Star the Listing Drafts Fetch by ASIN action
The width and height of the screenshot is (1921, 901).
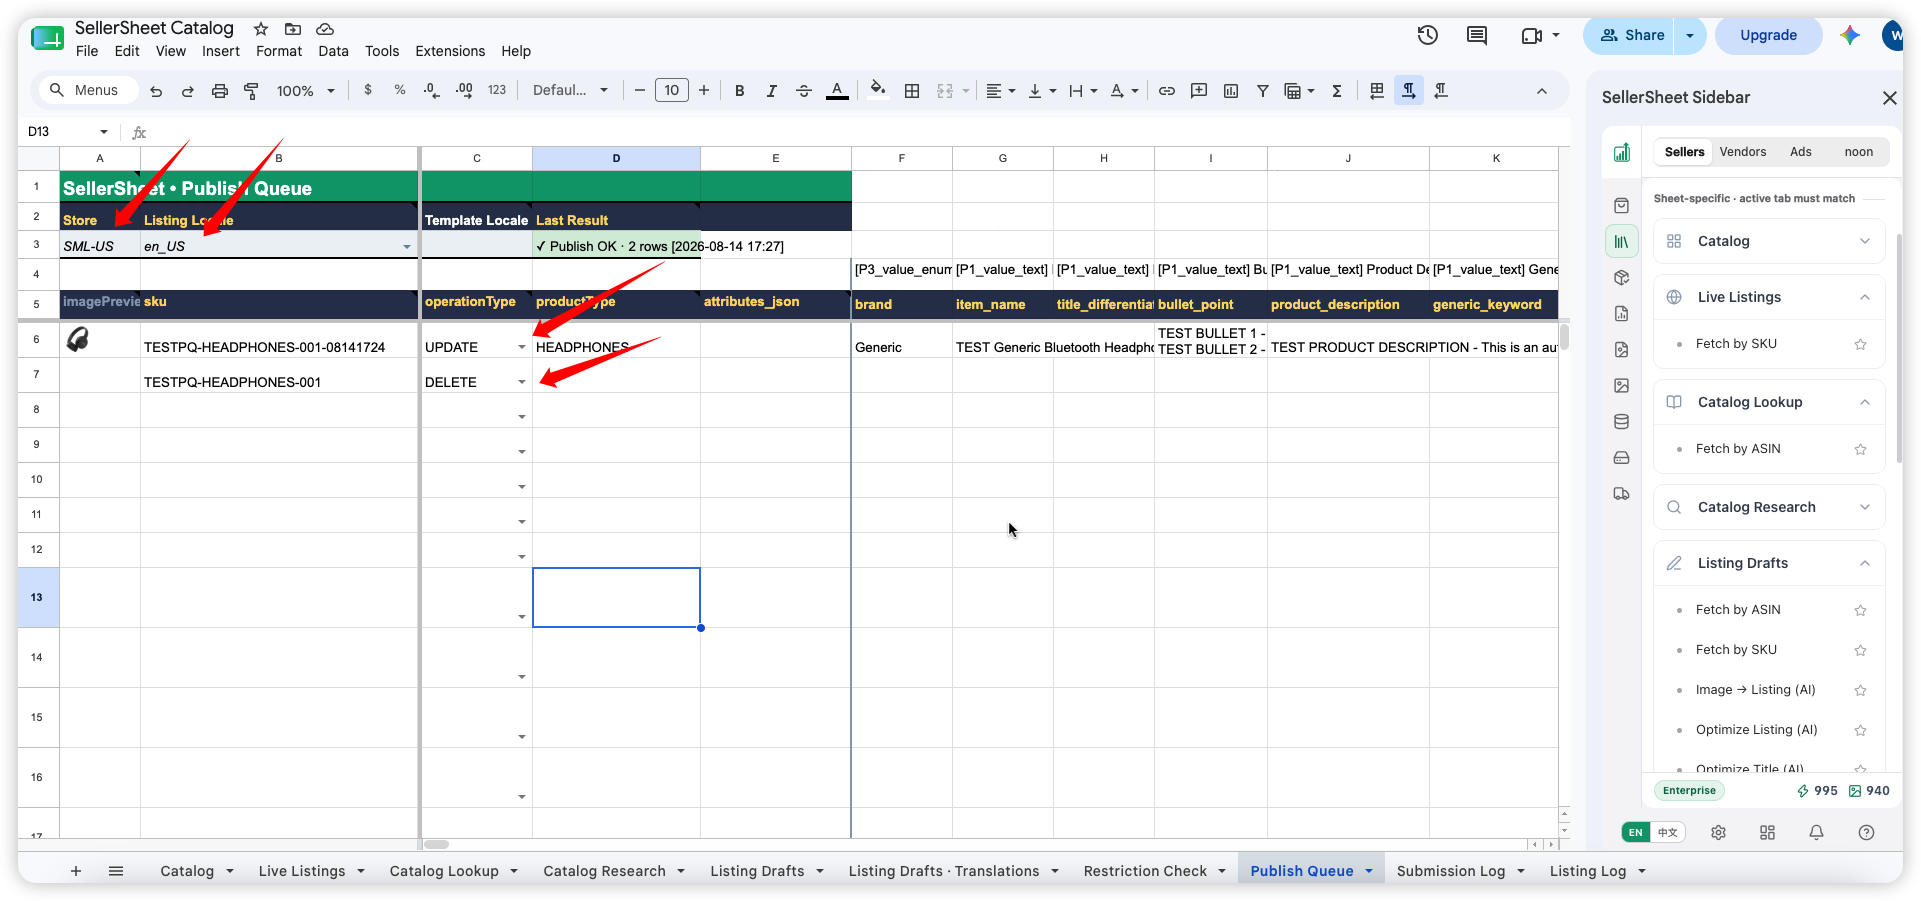click(x=1860, y=610)
